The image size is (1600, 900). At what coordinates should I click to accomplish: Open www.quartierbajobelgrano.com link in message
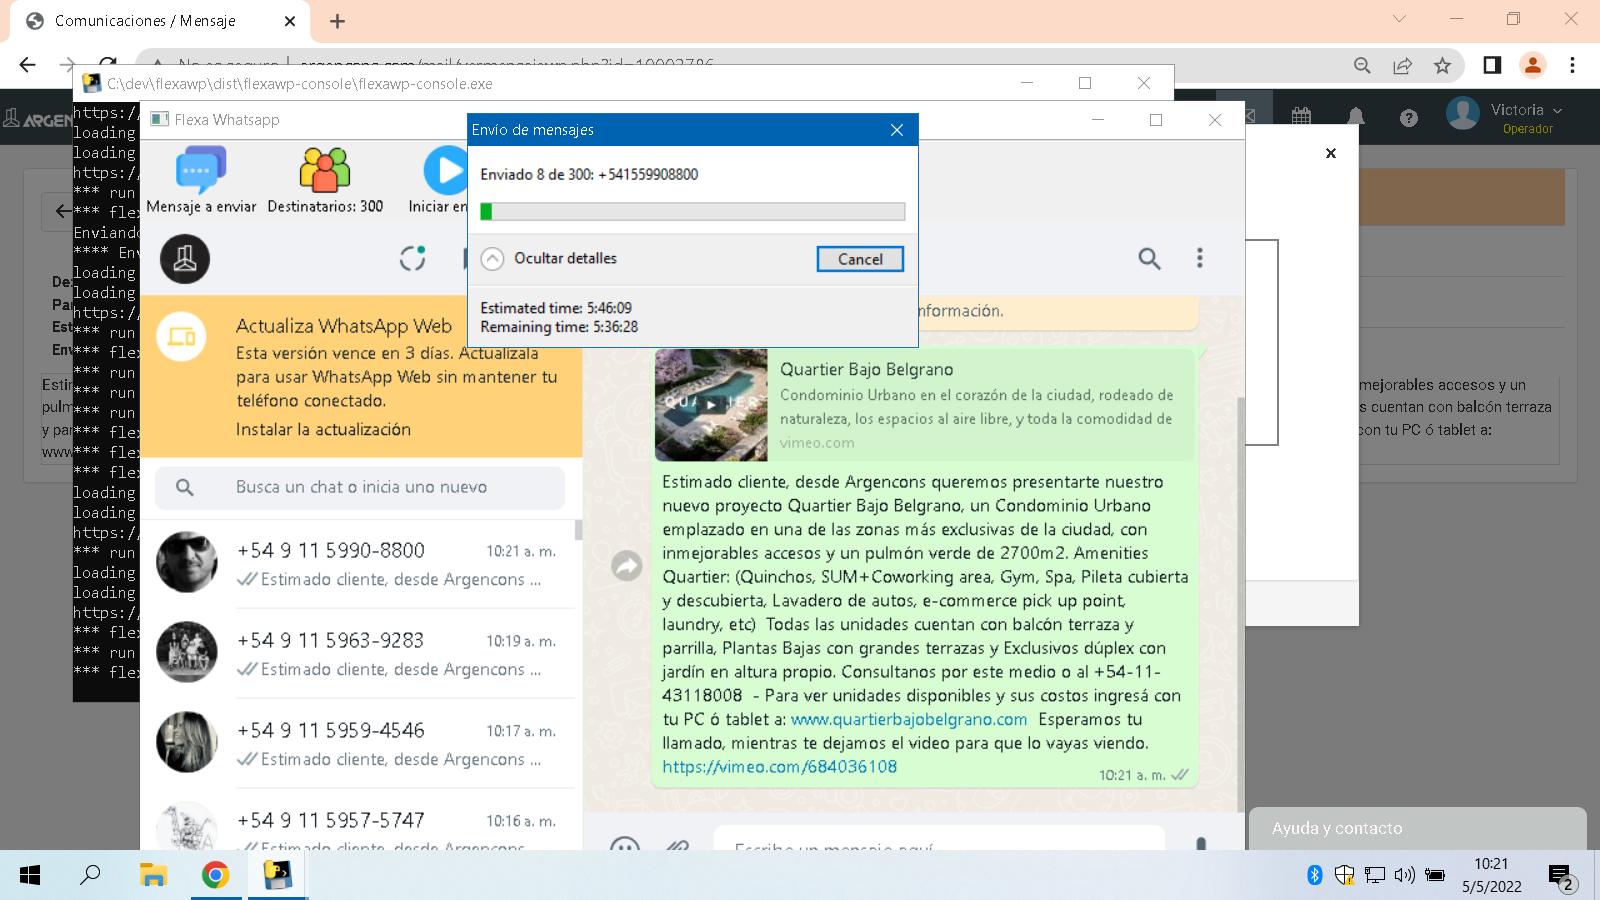click(909, 719)
